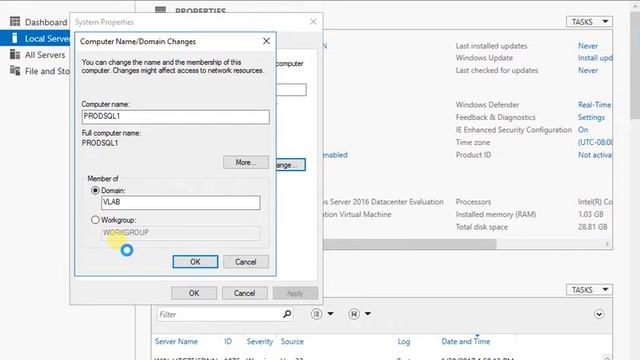Click the More... button

pyautogui.click(x=246, y=162)
